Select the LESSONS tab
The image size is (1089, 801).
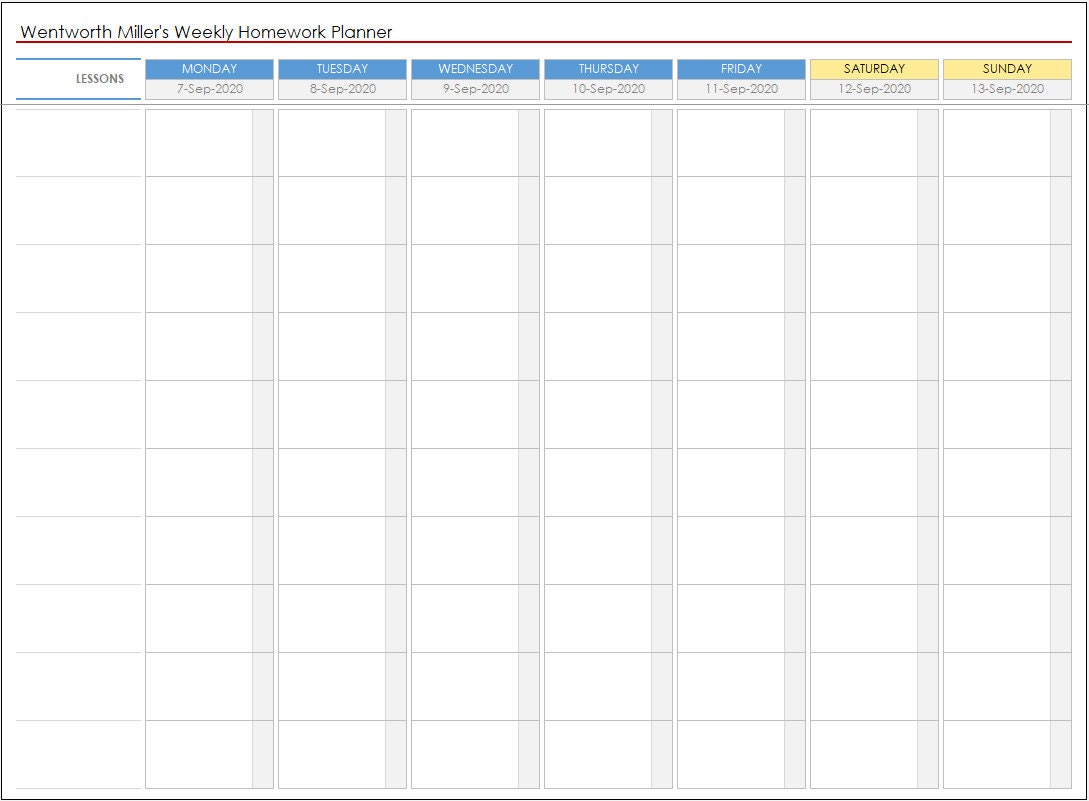tap(102, 78)
